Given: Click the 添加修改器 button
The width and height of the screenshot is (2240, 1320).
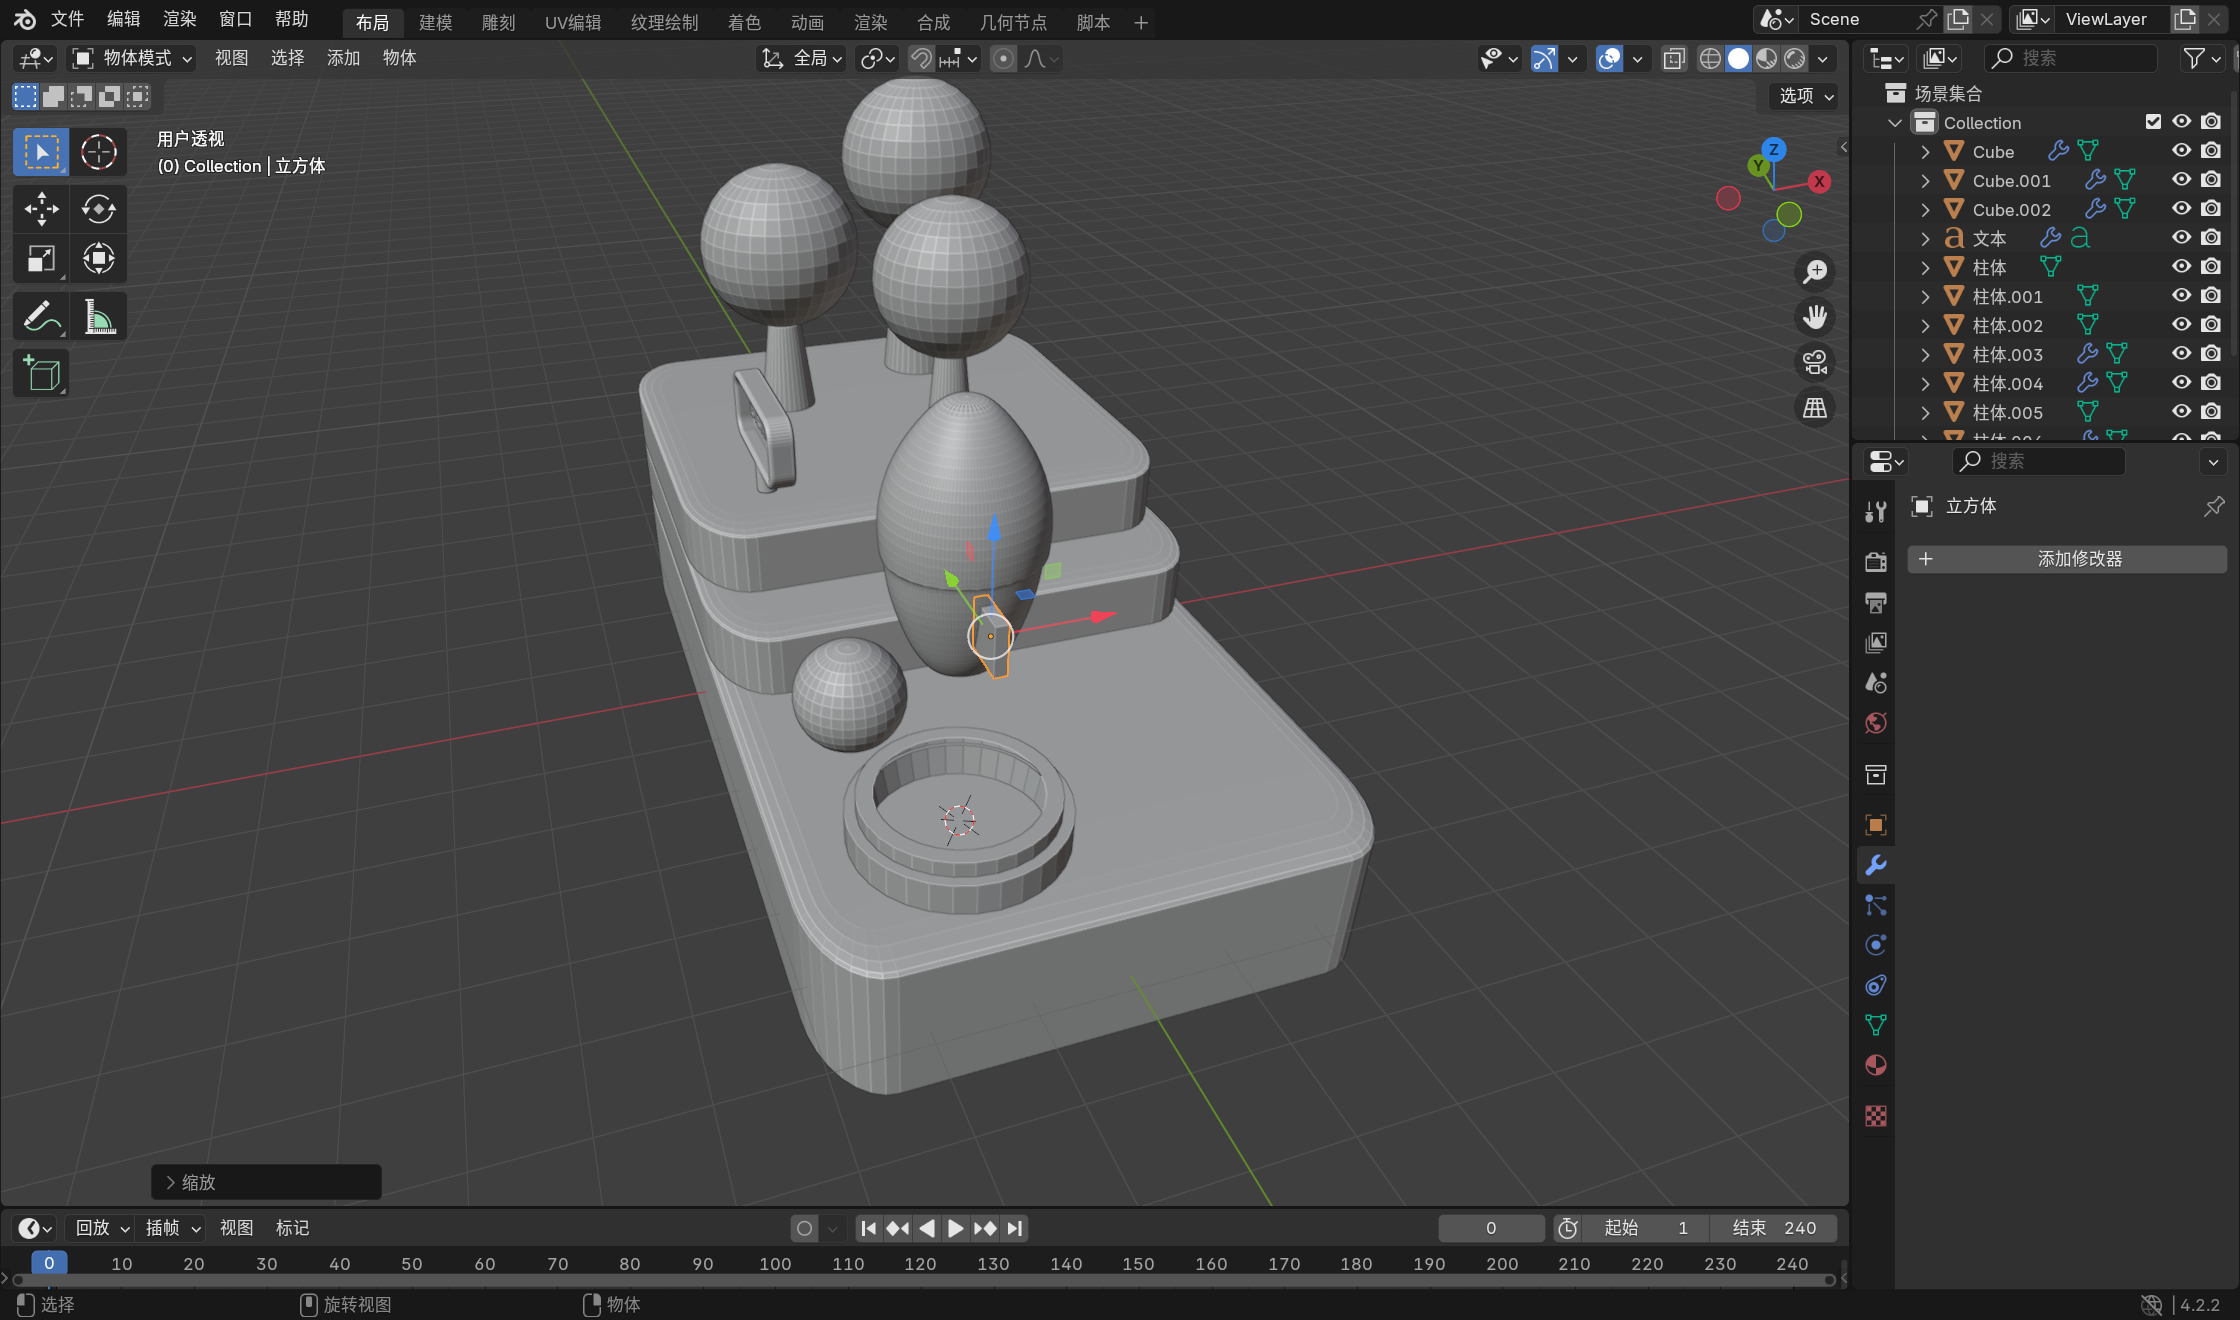Looking at the screenshot, I should point(2066,559).
